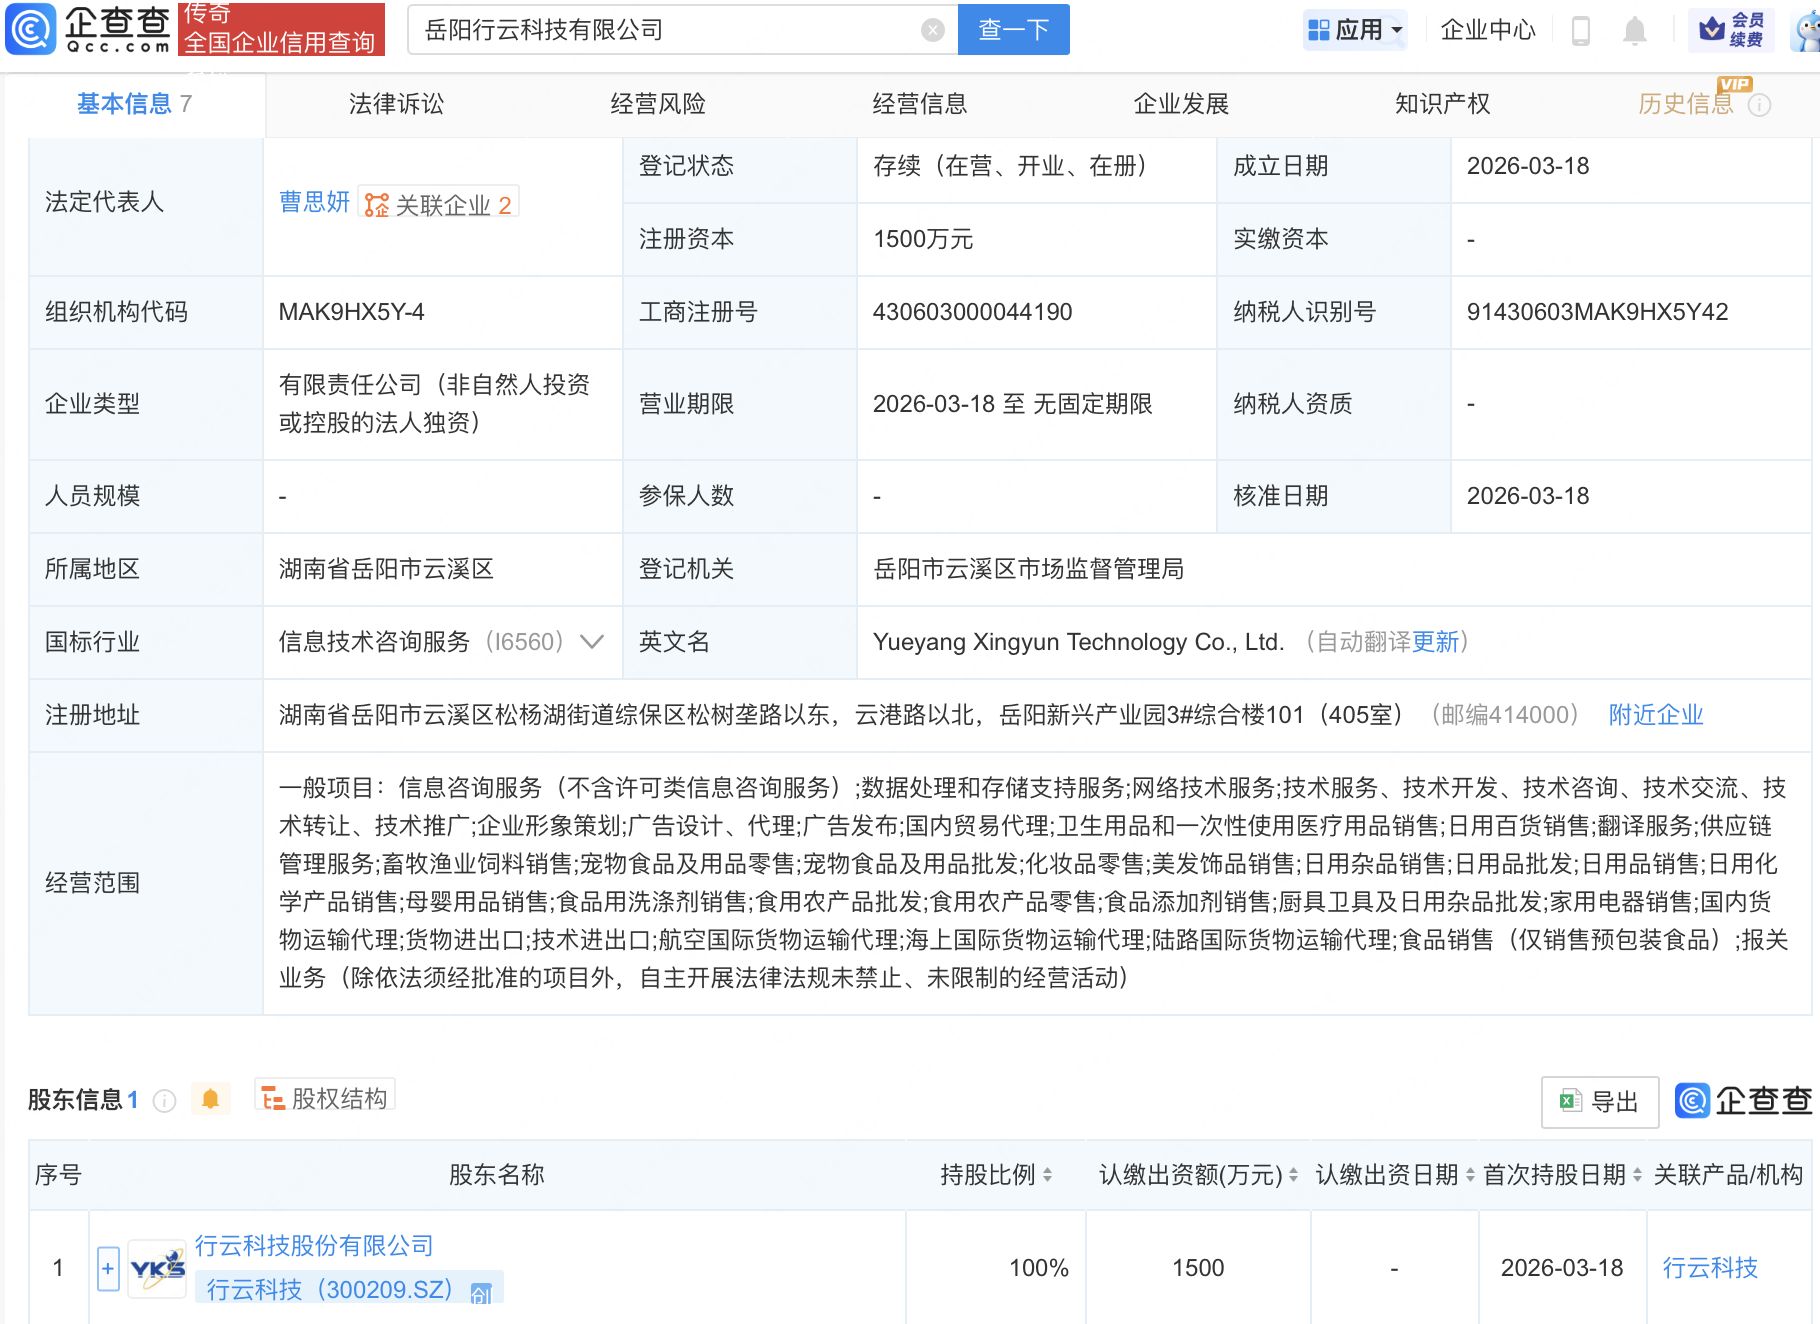Open the 知识产权 tab

1442,103
